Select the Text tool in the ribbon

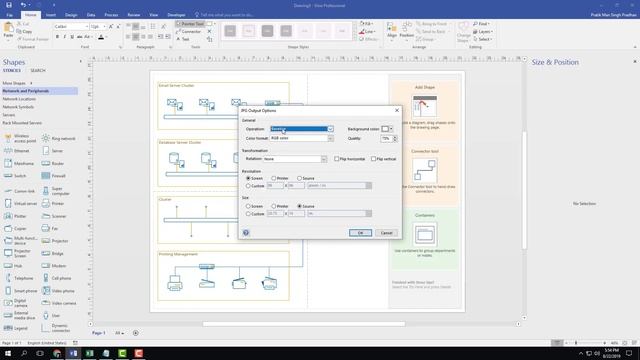183,39
